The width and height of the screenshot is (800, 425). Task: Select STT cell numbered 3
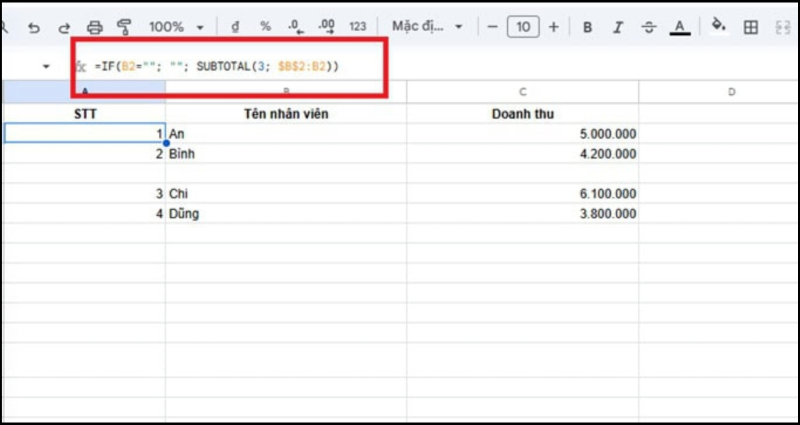85,193
